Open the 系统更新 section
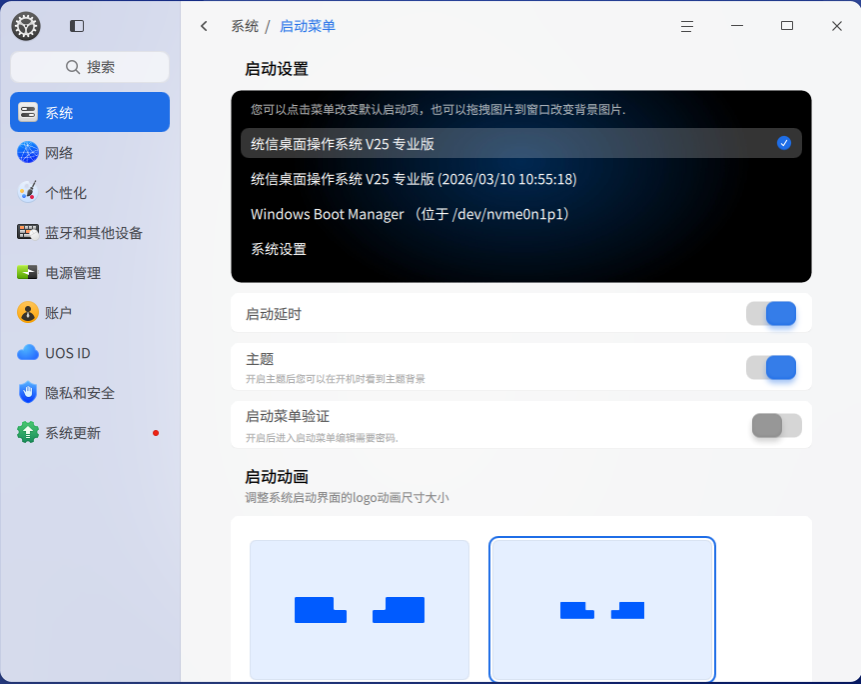 [x=90, y=433]
